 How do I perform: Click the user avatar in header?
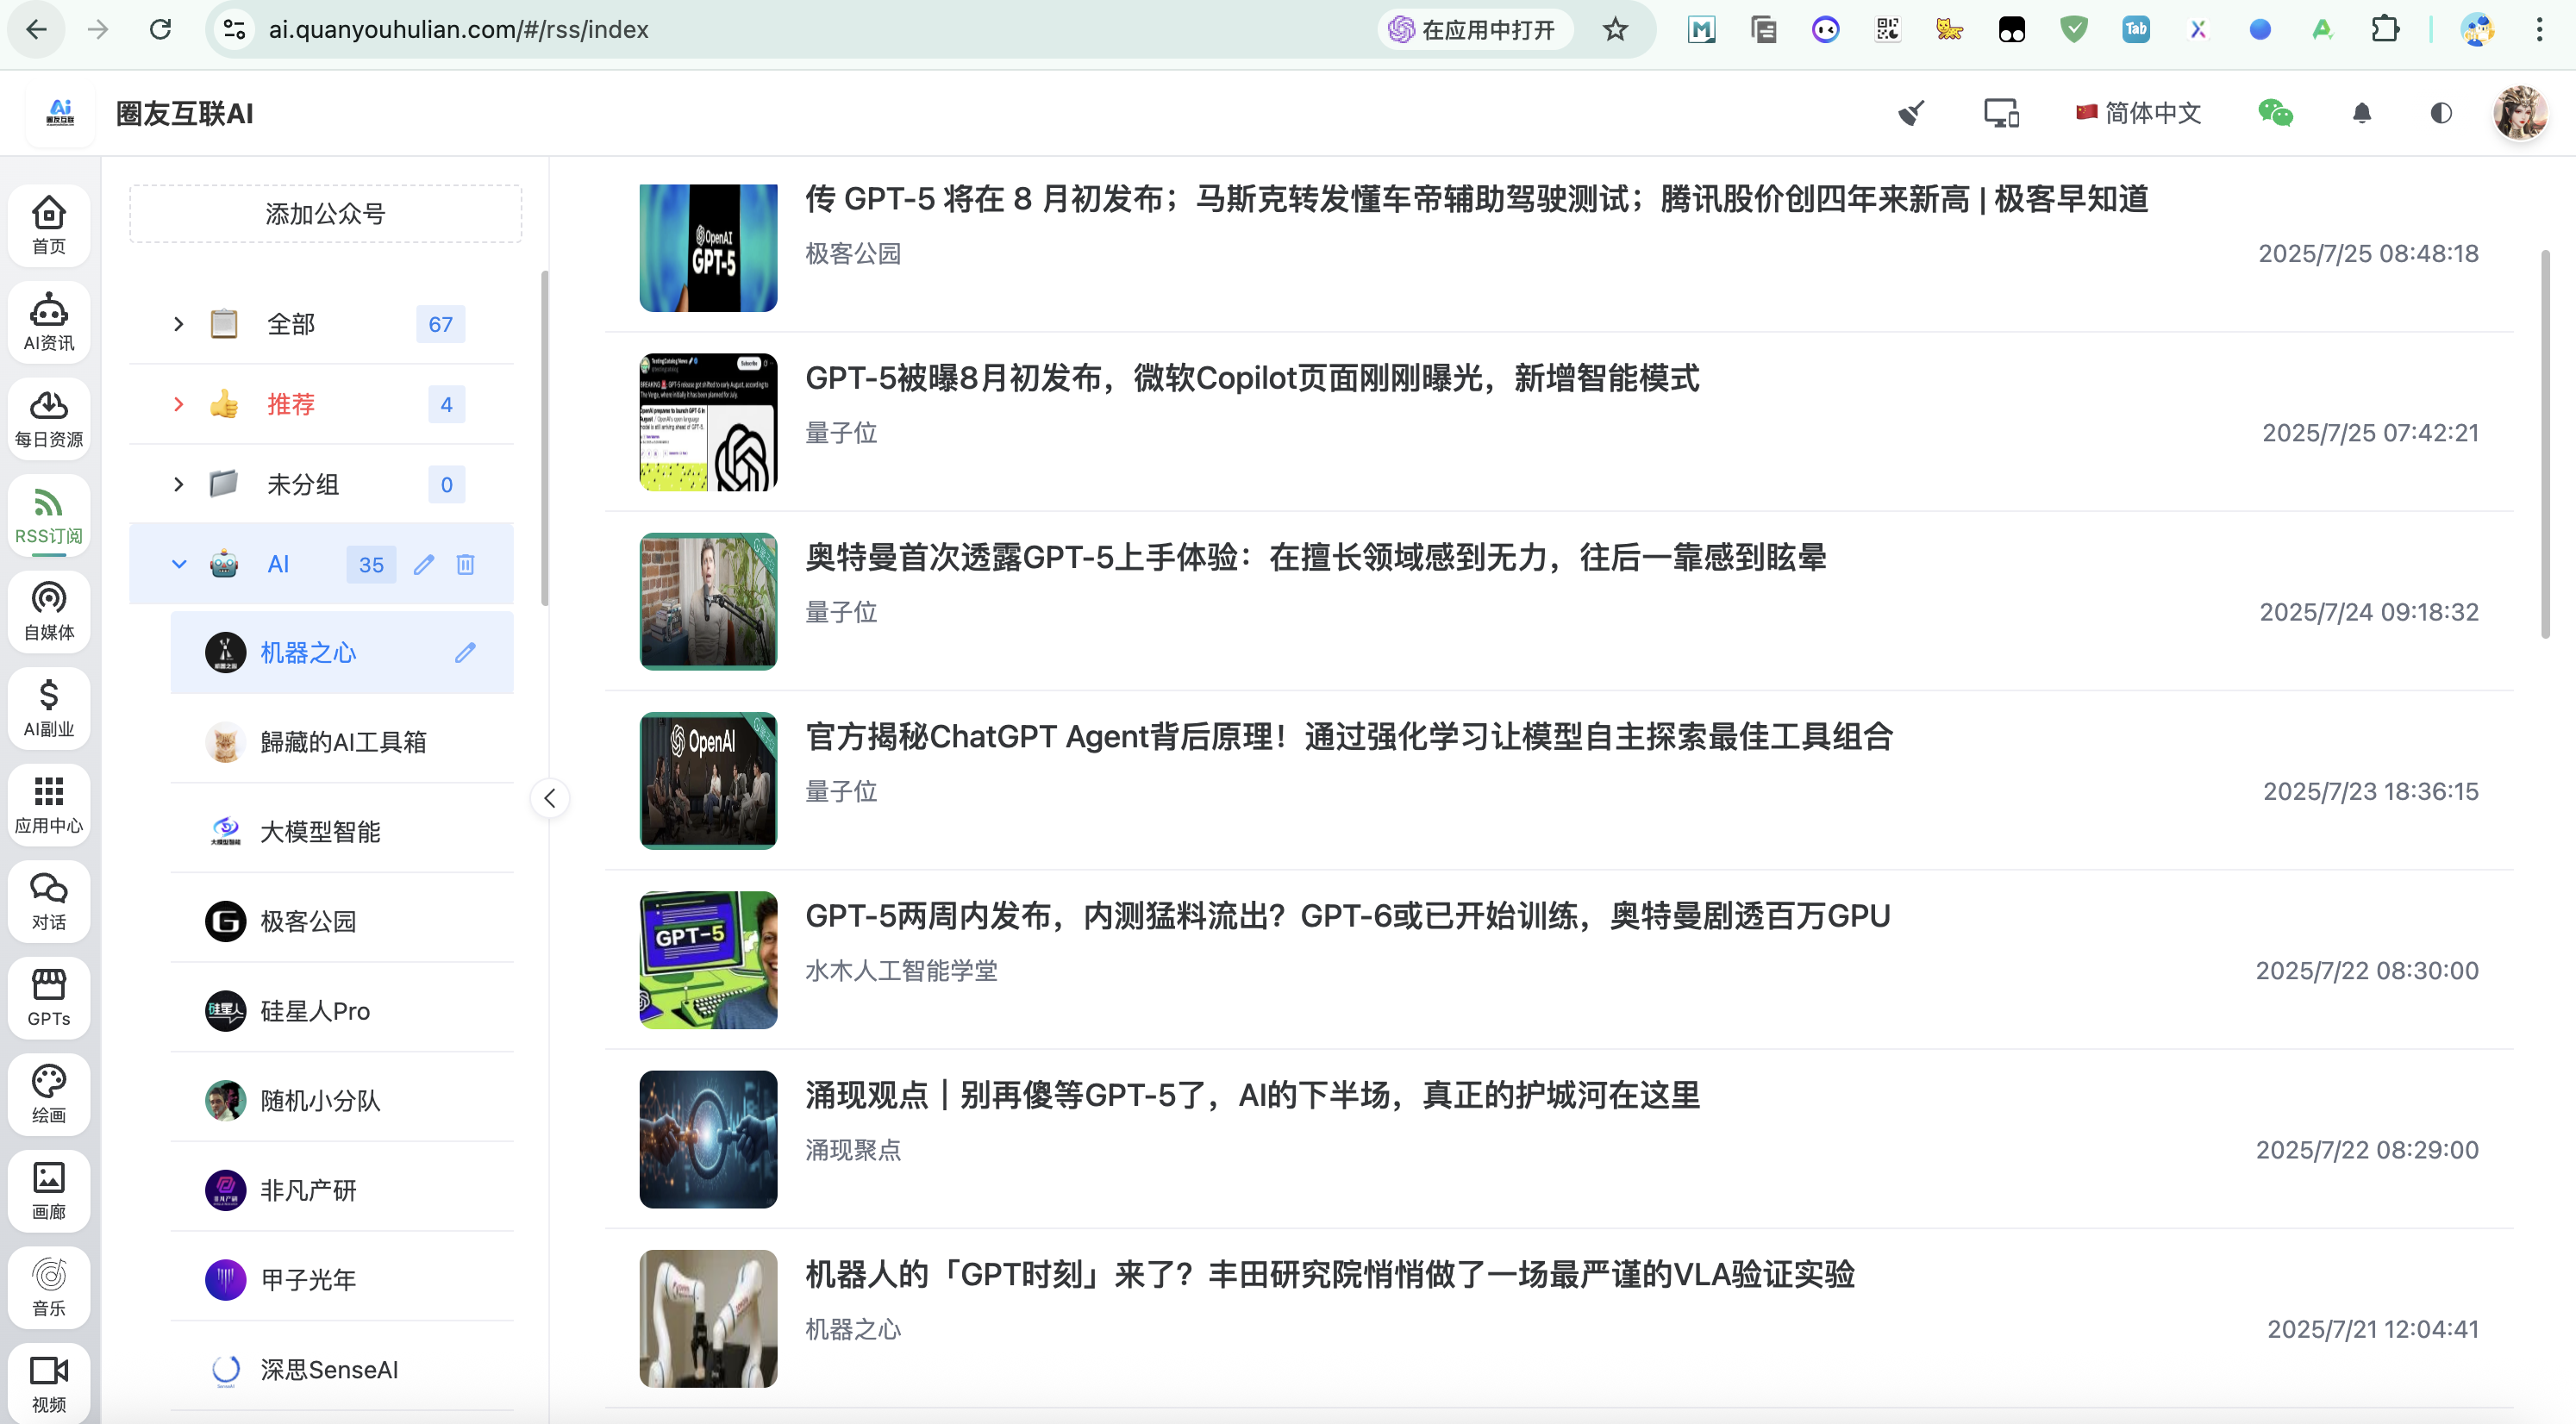click(2520, 113)
